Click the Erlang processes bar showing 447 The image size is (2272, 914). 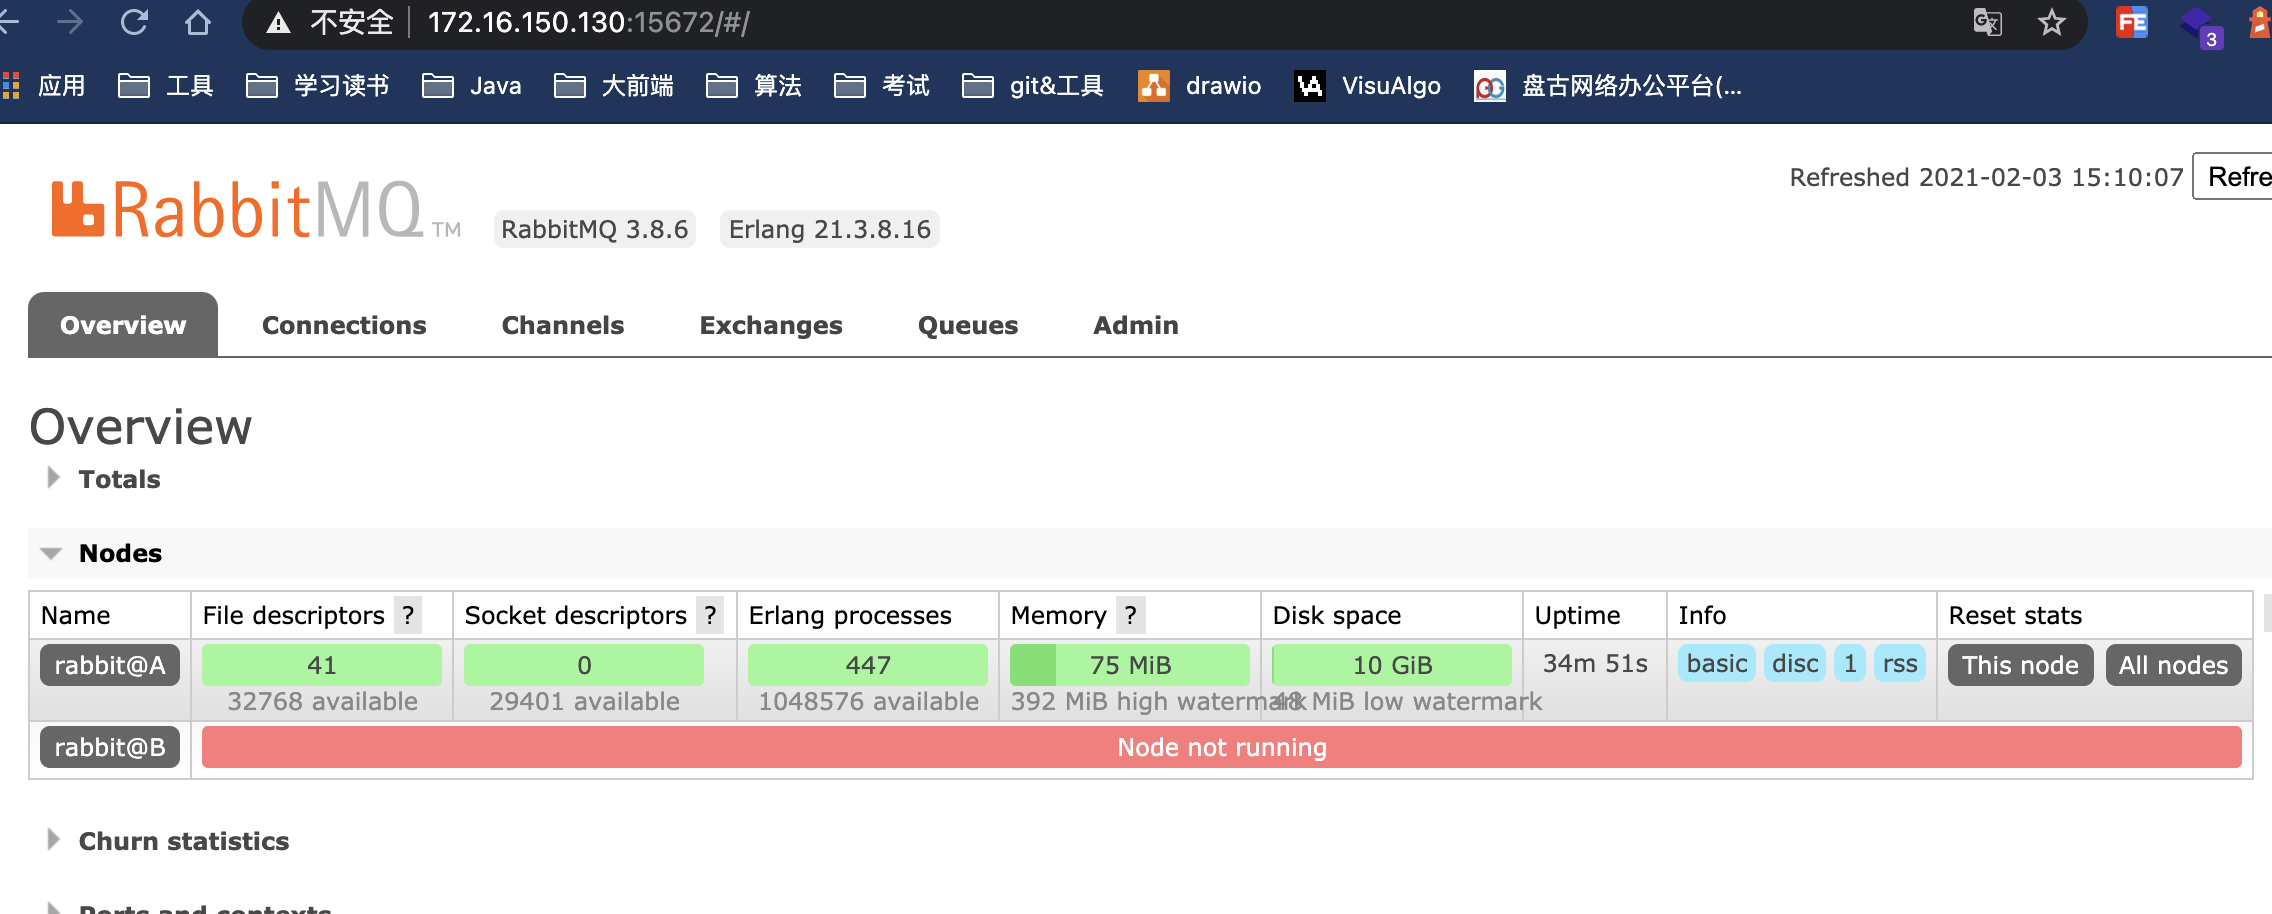868,665
